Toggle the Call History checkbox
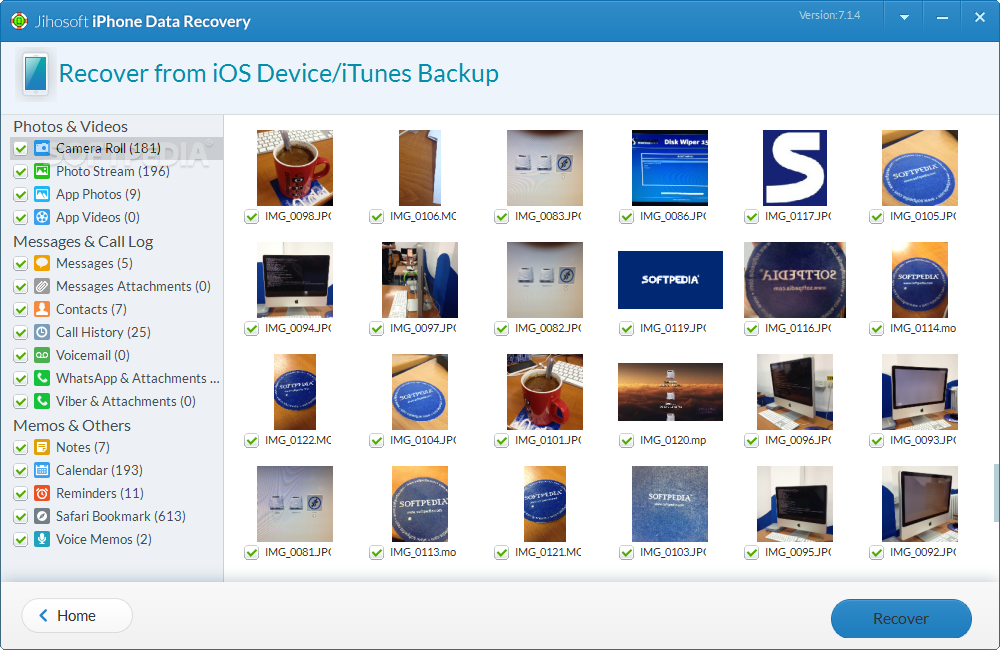 point(20,332)
